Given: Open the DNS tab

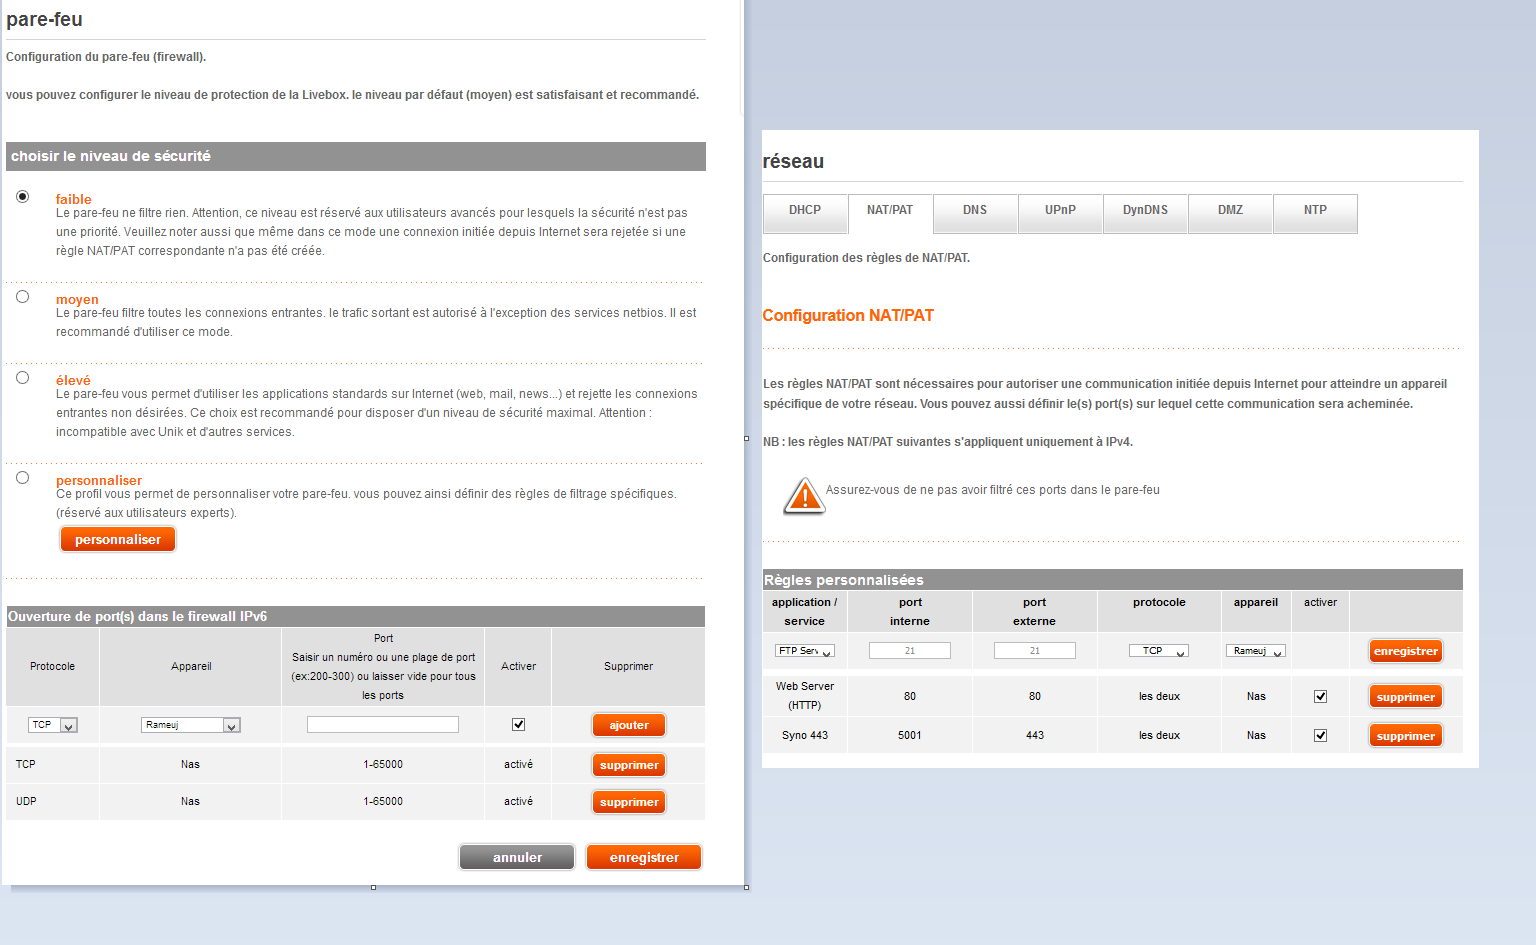Looking at the screenshot, I should pyautogui.click(x=975, y=213).
